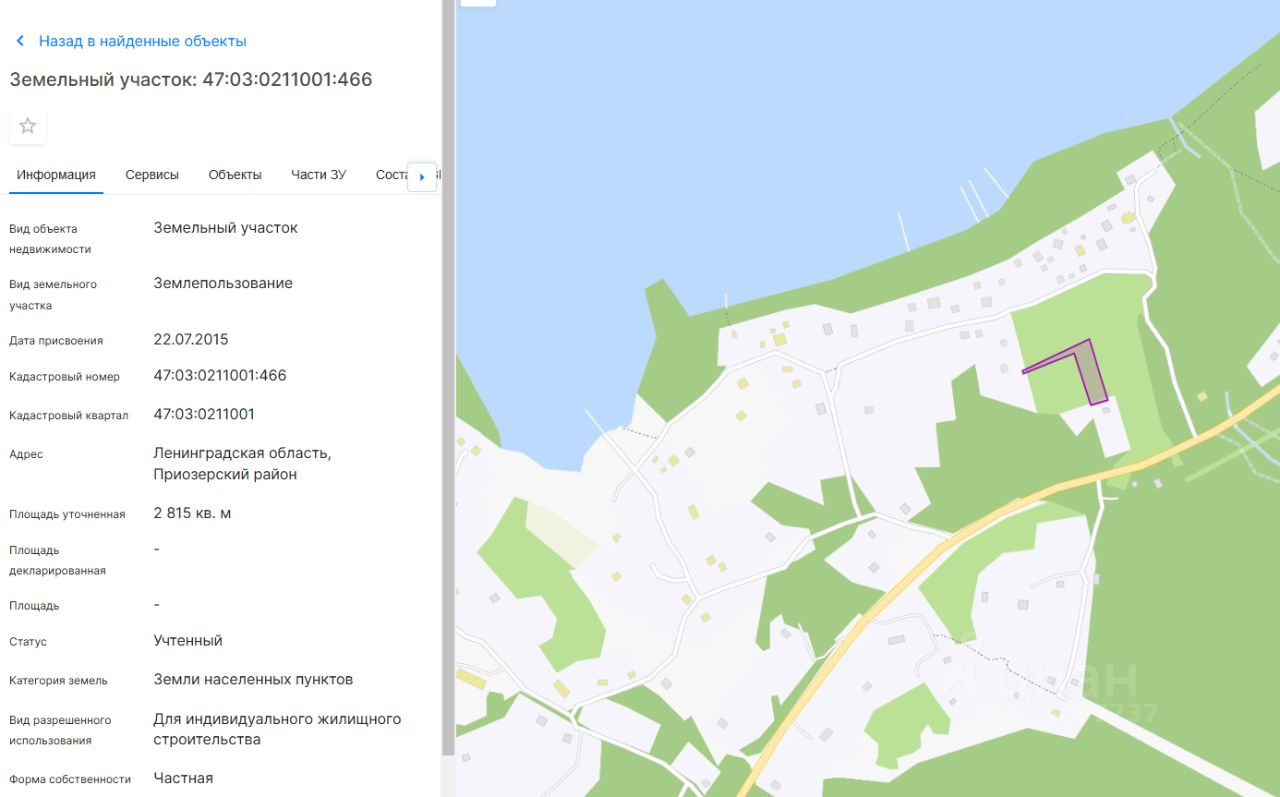The height and width of the screenshot is (797, 1280).
Task: Switch to the Части ЗУ tab
Action: pyautogui.click(x=318, y=175)
